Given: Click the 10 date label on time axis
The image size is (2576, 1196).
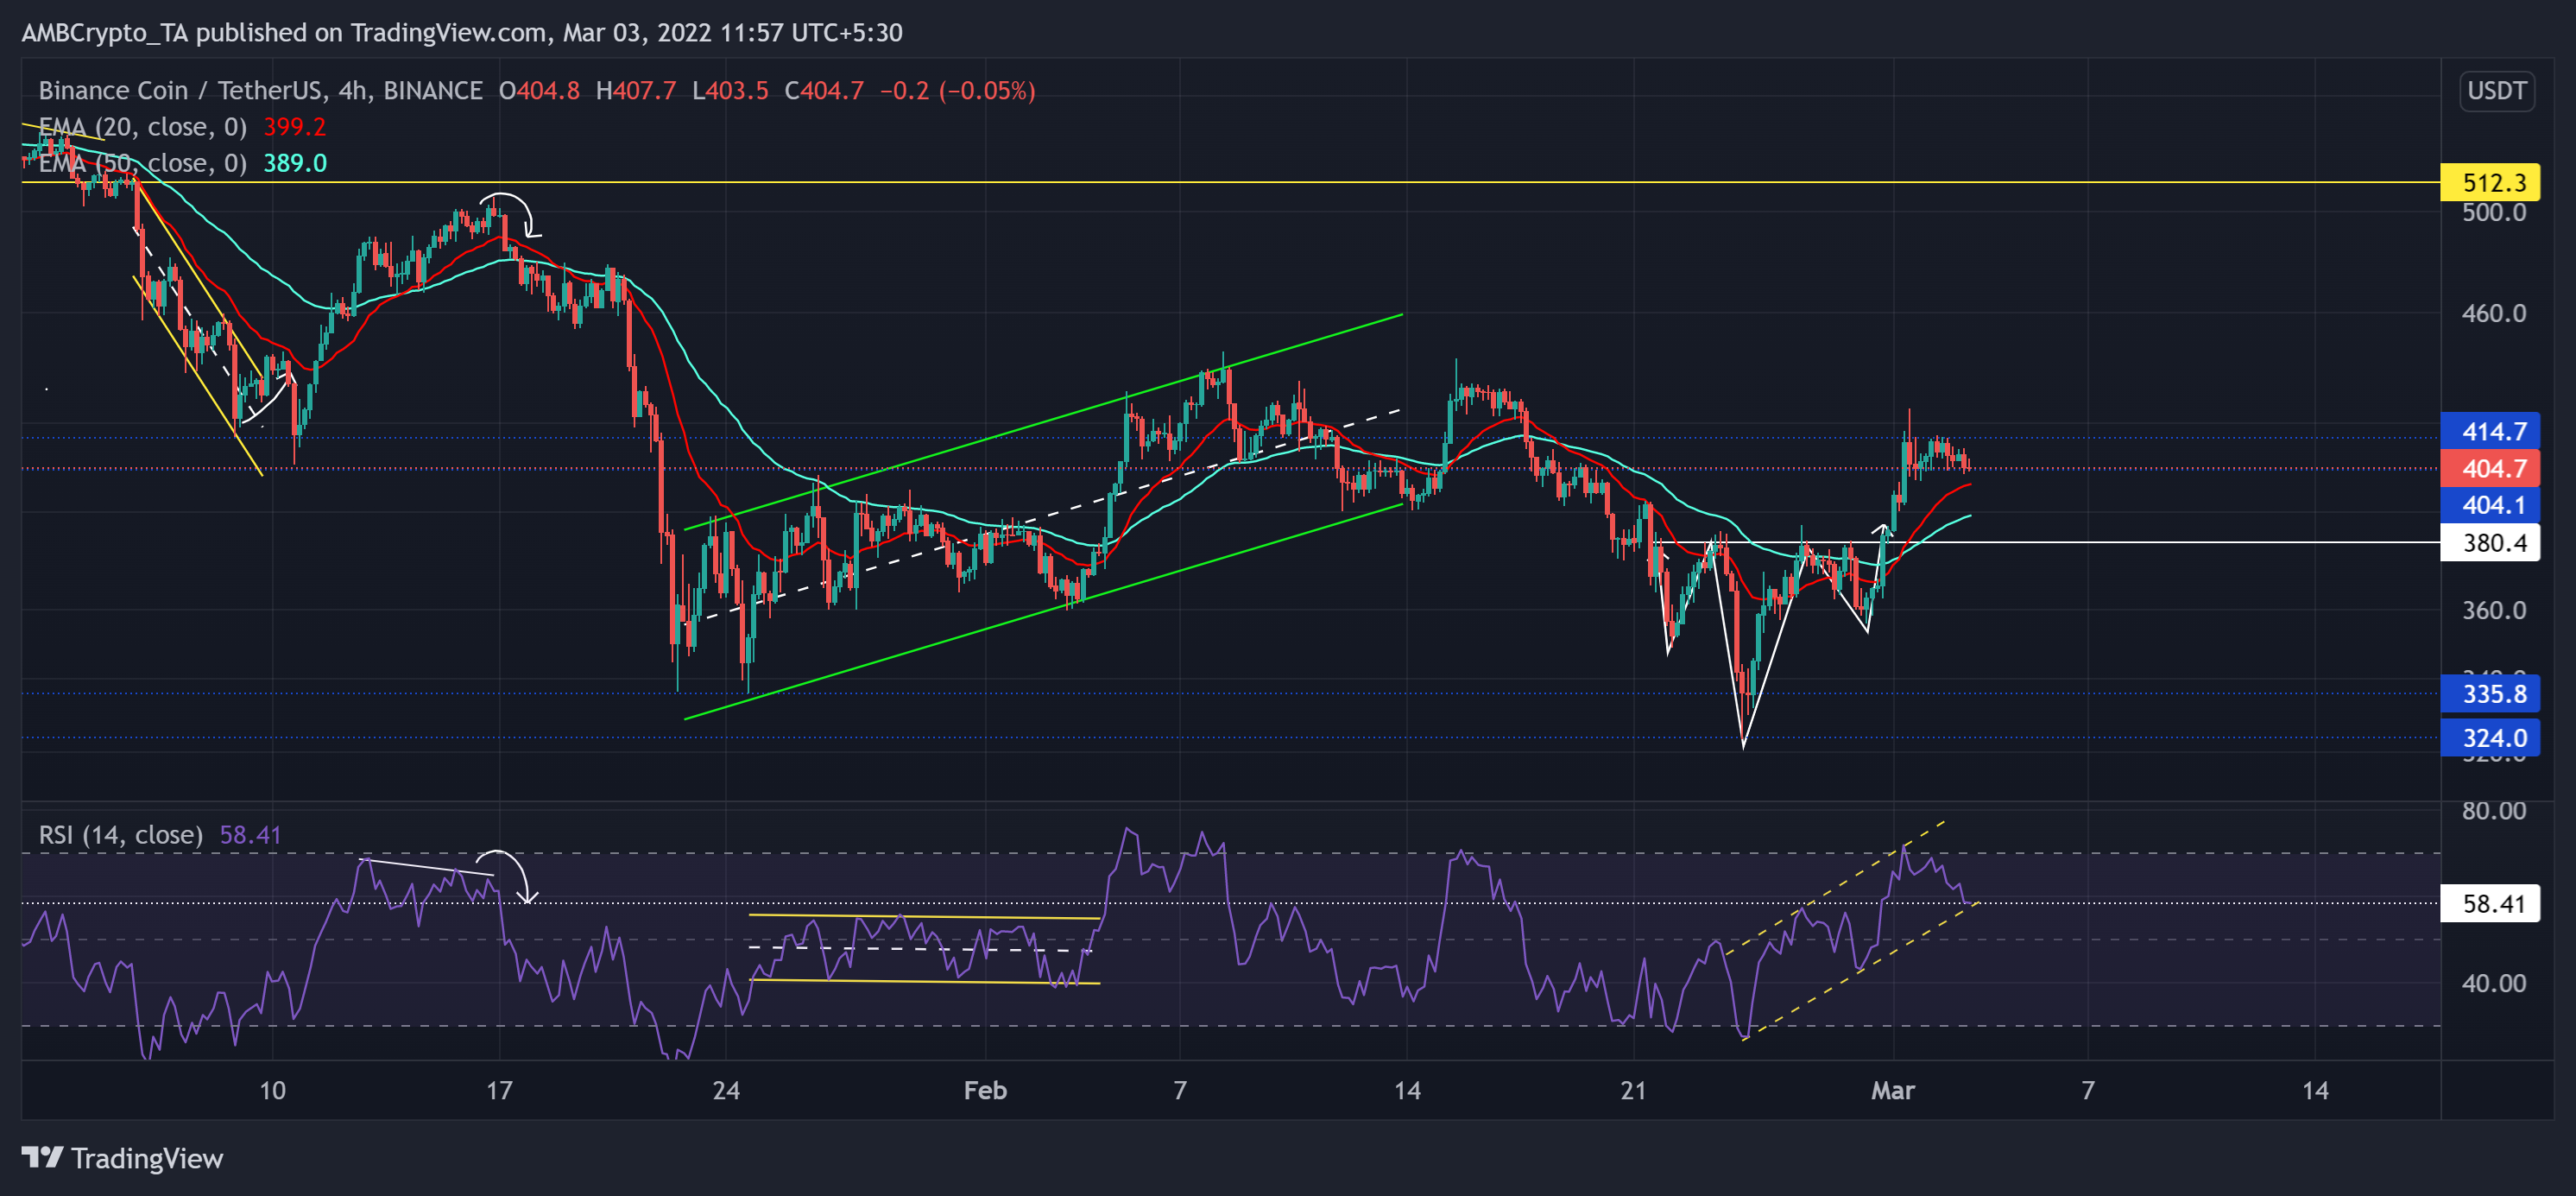Looking at the screenshot, I should [x=272, y=1090].
